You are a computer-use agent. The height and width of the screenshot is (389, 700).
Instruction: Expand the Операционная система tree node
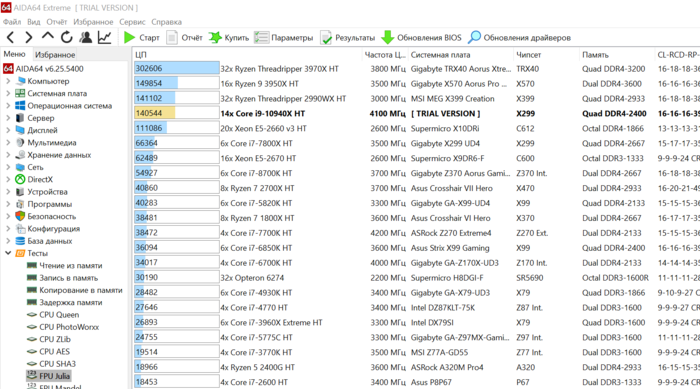pyautogui.click(x=8, y=106)
